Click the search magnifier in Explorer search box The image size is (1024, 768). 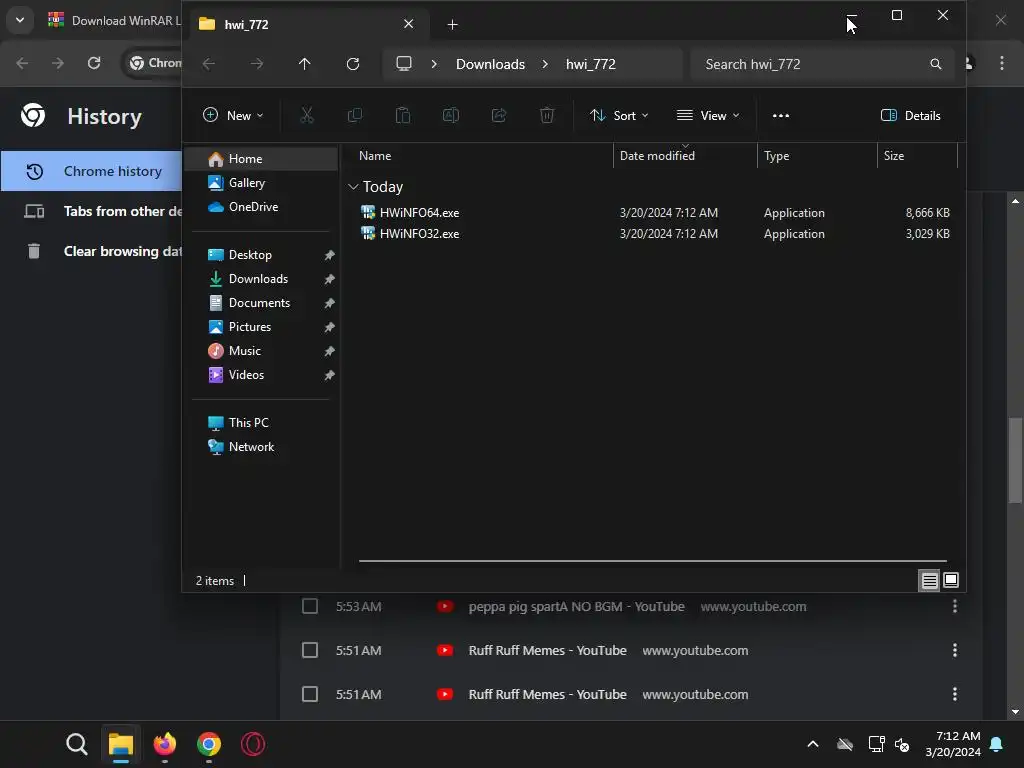click(935, 64)
